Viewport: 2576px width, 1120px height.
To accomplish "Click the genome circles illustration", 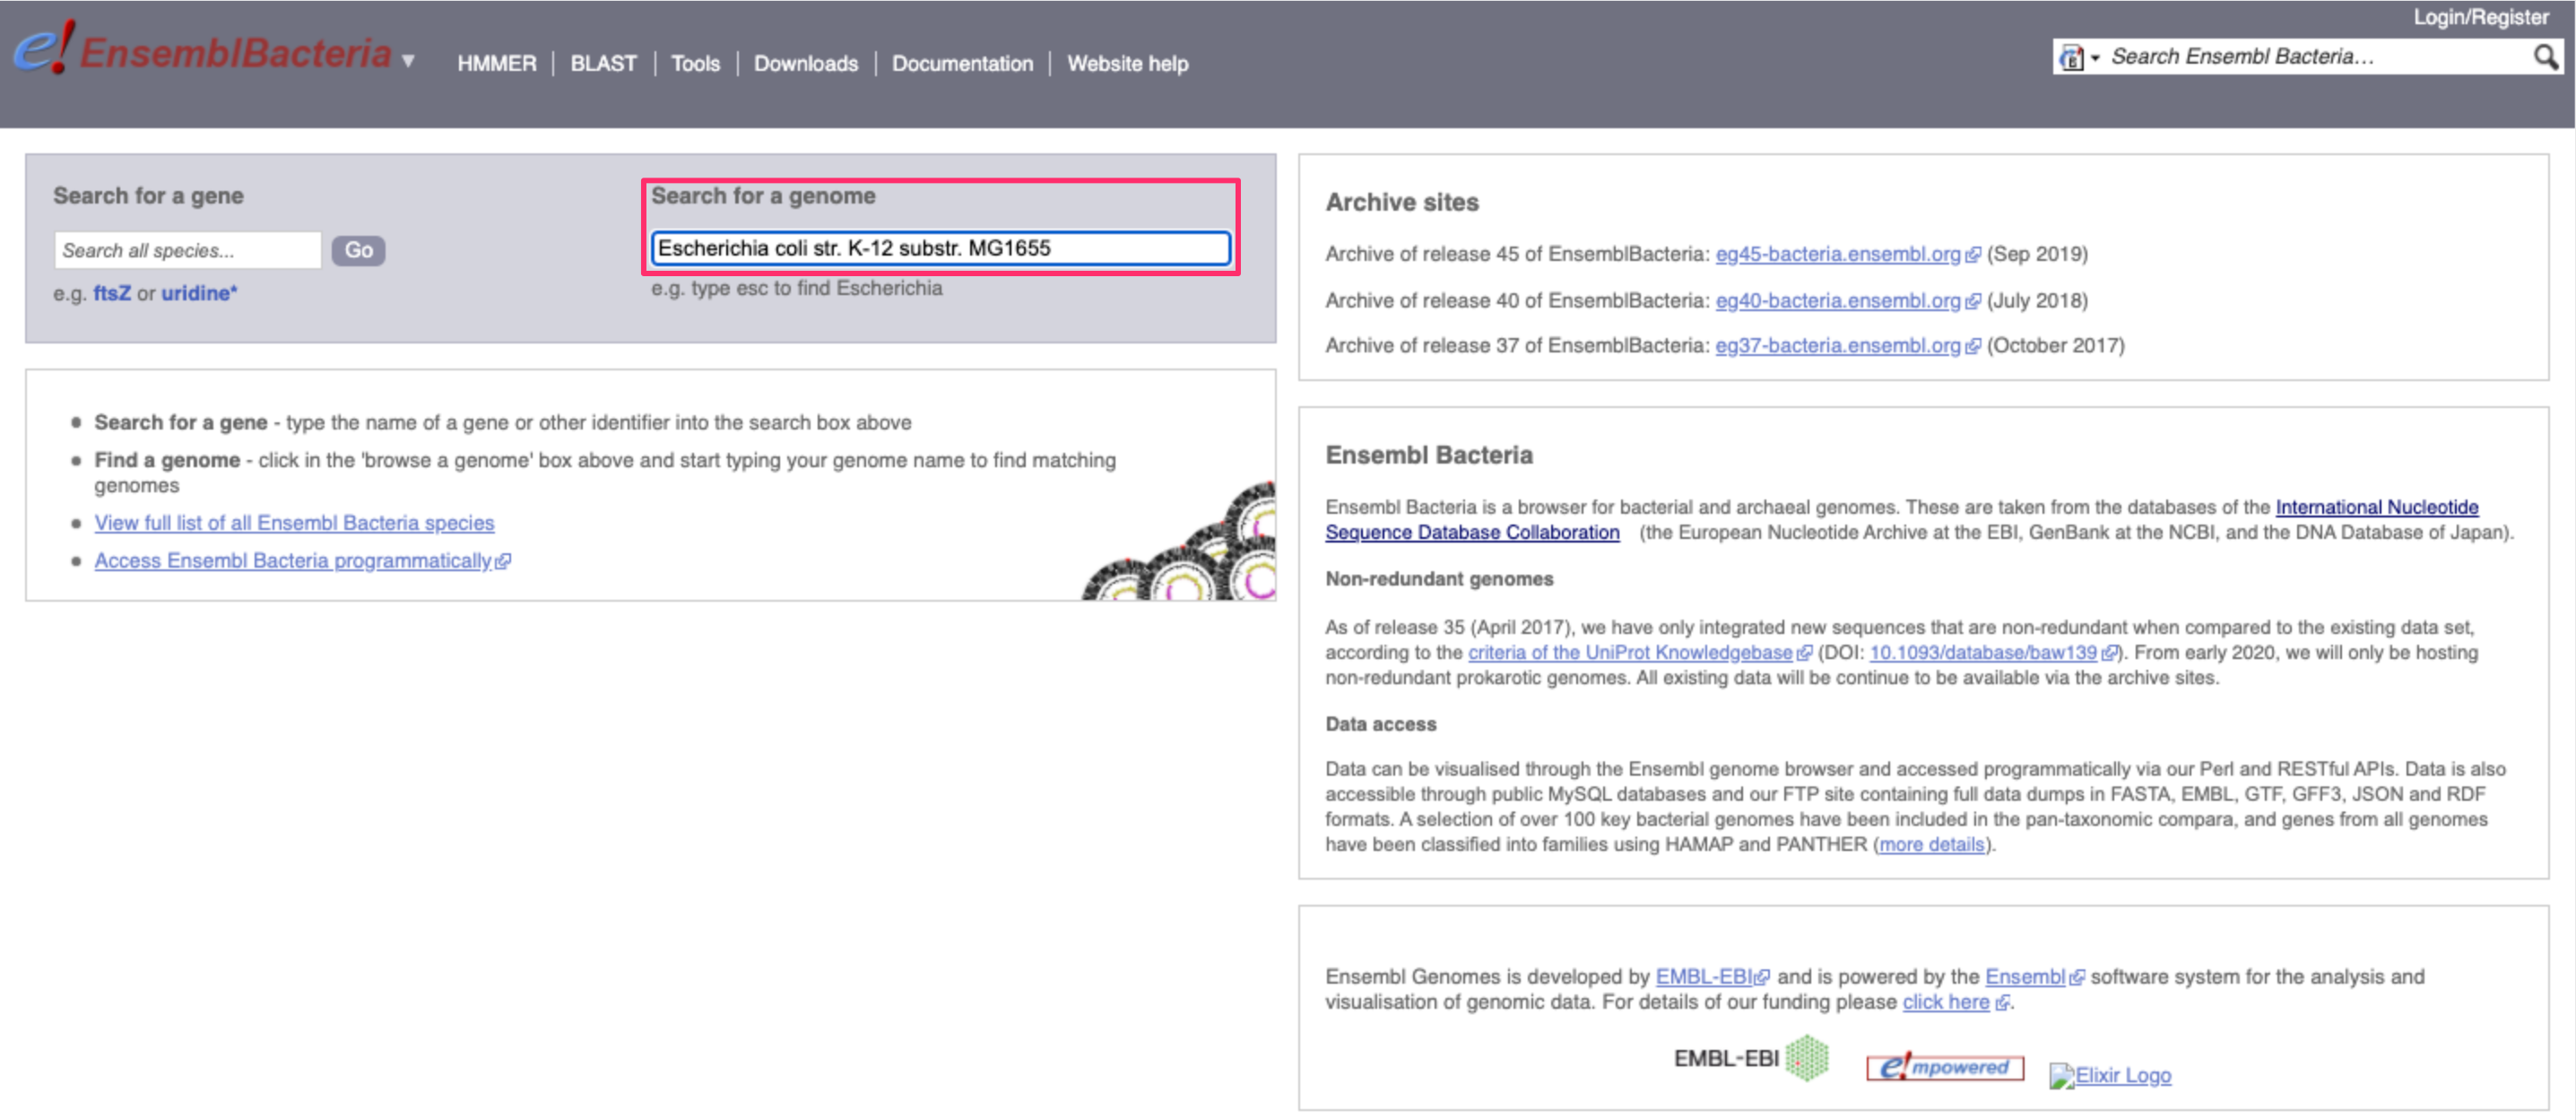I will [x=1178, y=540].
